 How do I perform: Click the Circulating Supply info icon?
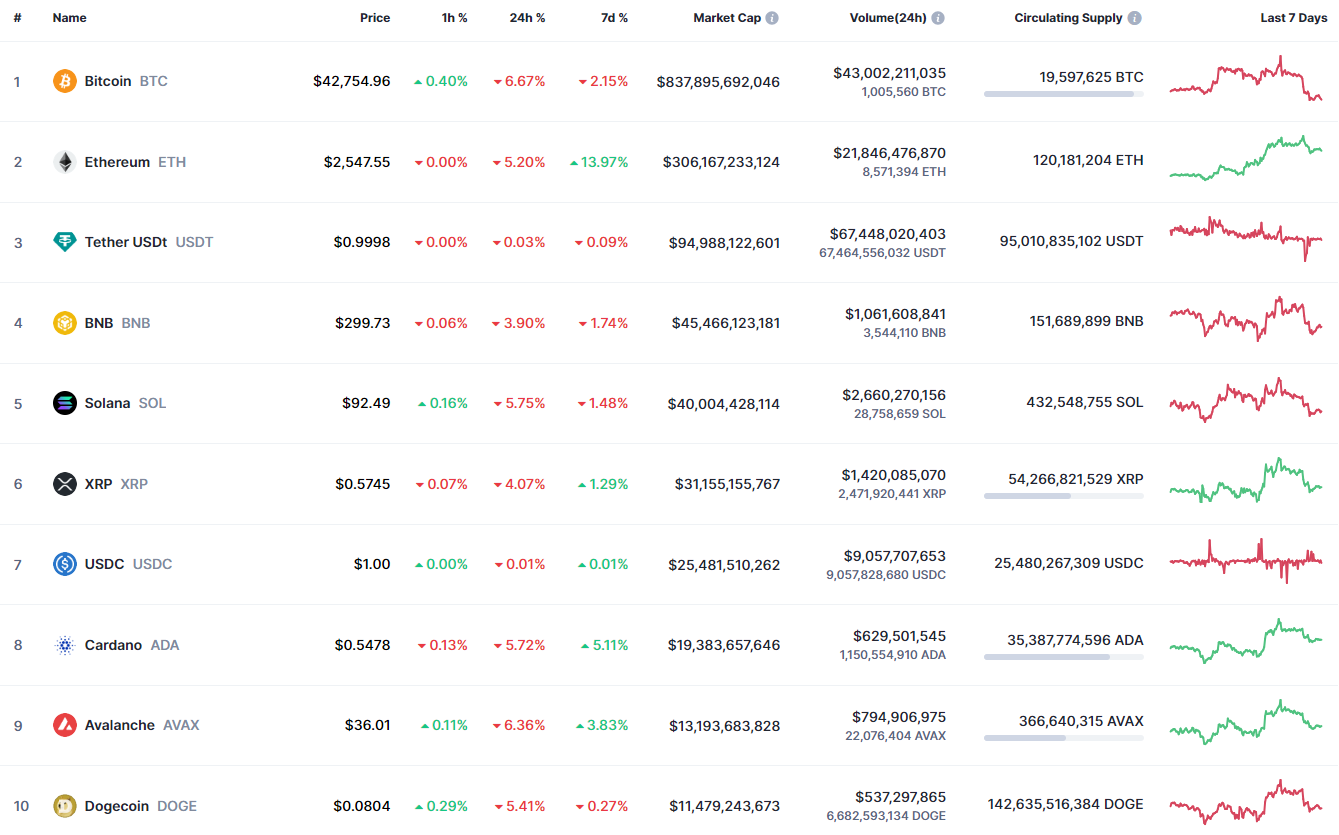coord(1134,18)
